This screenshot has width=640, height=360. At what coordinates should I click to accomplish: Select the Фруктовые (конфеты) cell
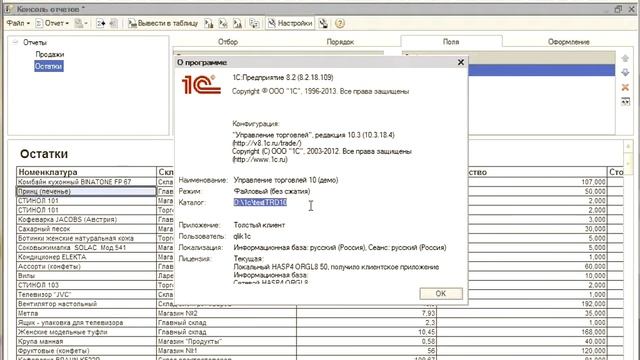pos(86,351)
